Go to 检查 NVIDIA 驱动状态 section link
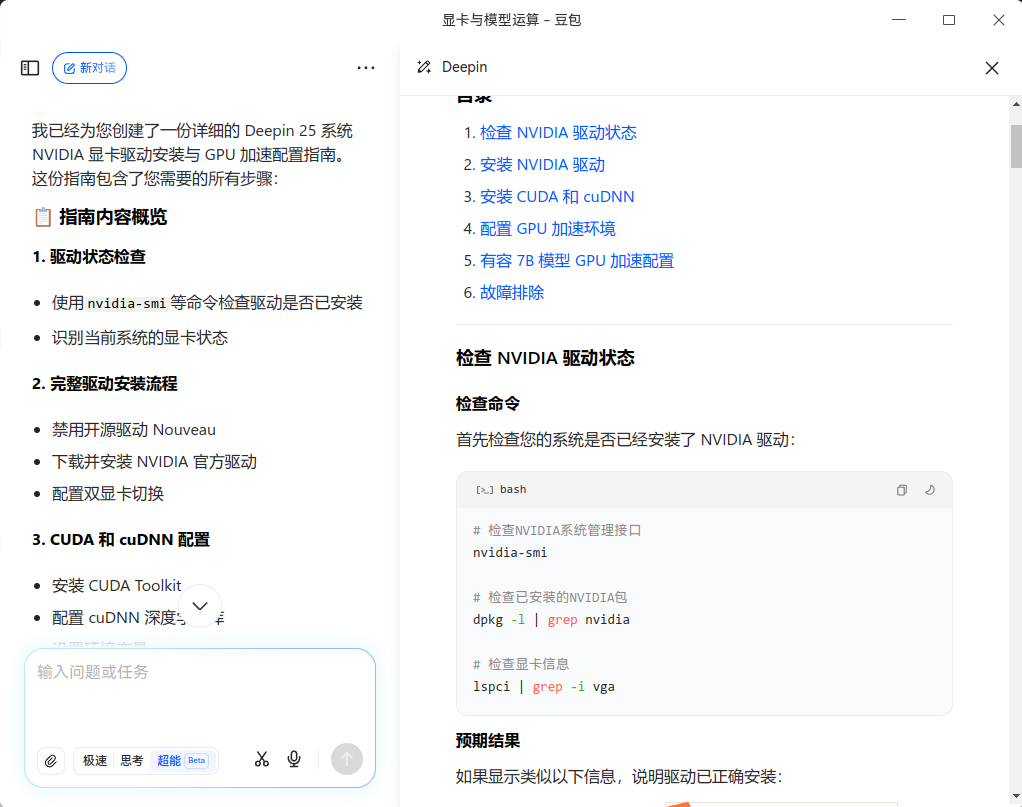This screenshot has height=807, width=1022. click(x=558, y=133)
